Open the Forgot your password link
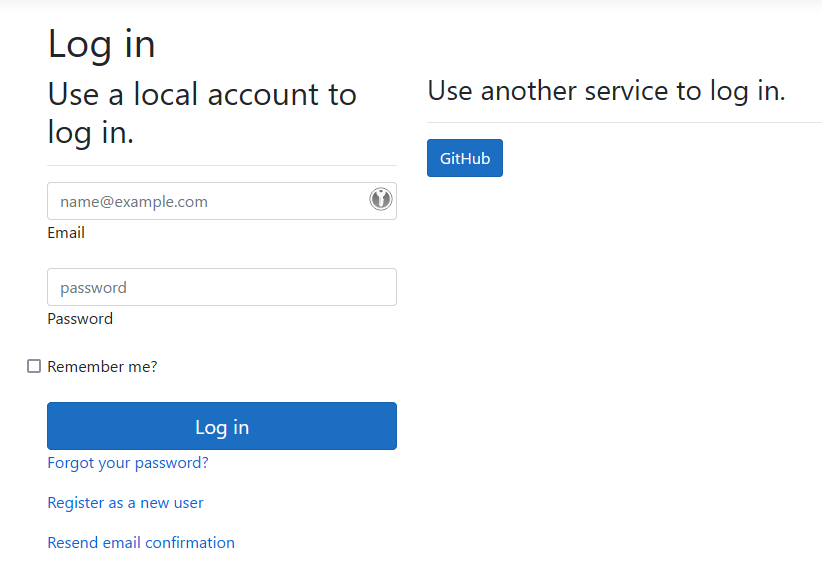822x581 pixels. click(x=128, y=462)
